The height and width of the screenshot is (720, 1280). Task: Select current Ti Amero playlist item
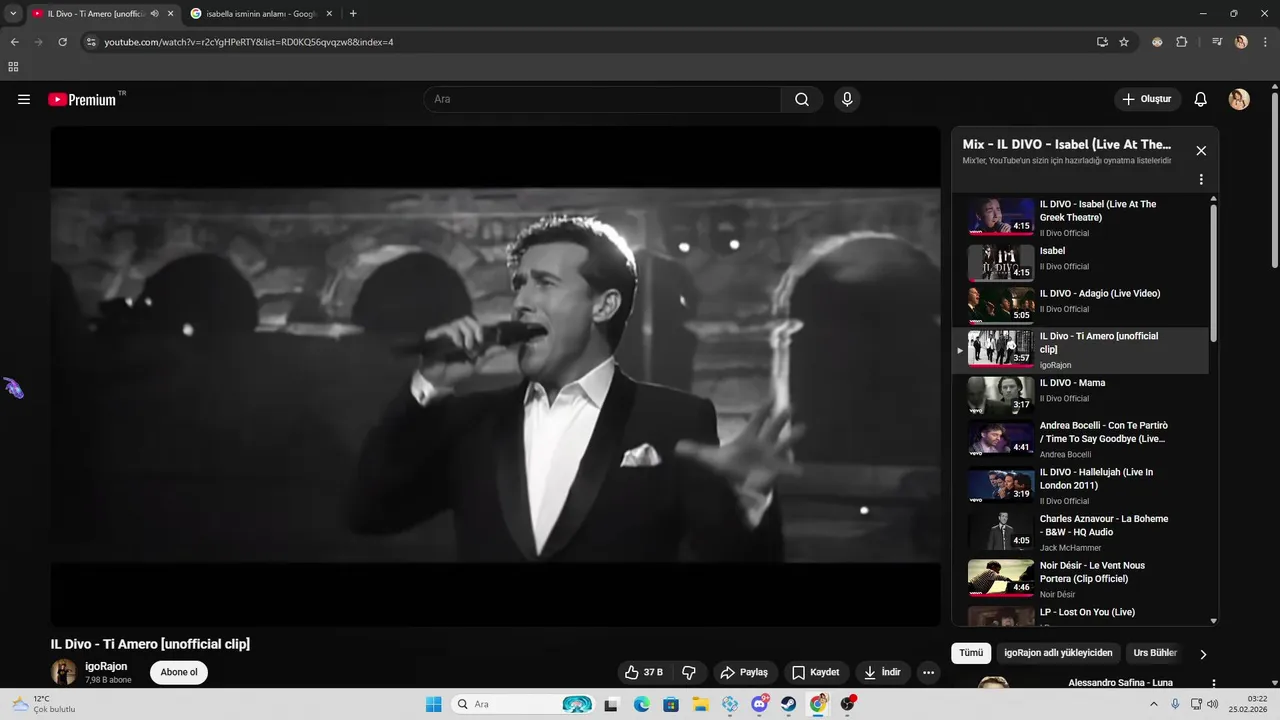(x=1080, y=350)
